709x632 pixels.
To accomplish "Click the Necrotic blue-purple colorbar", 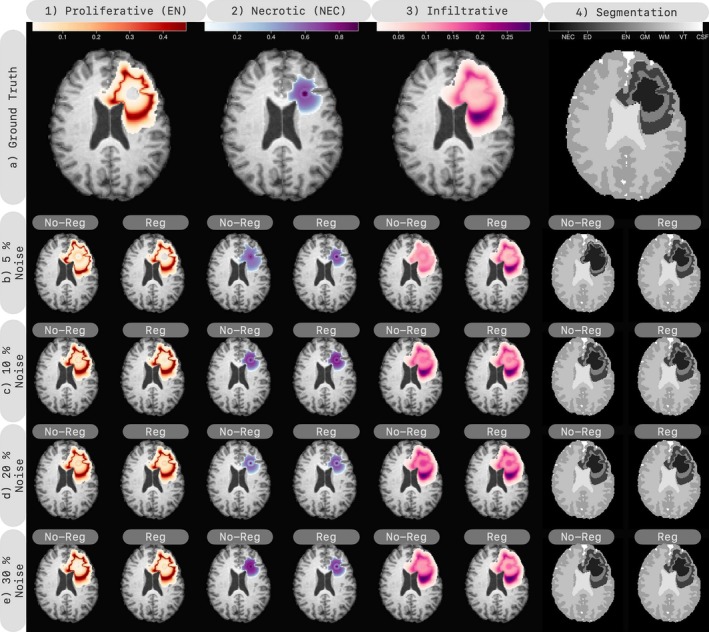I will [282, 27].
